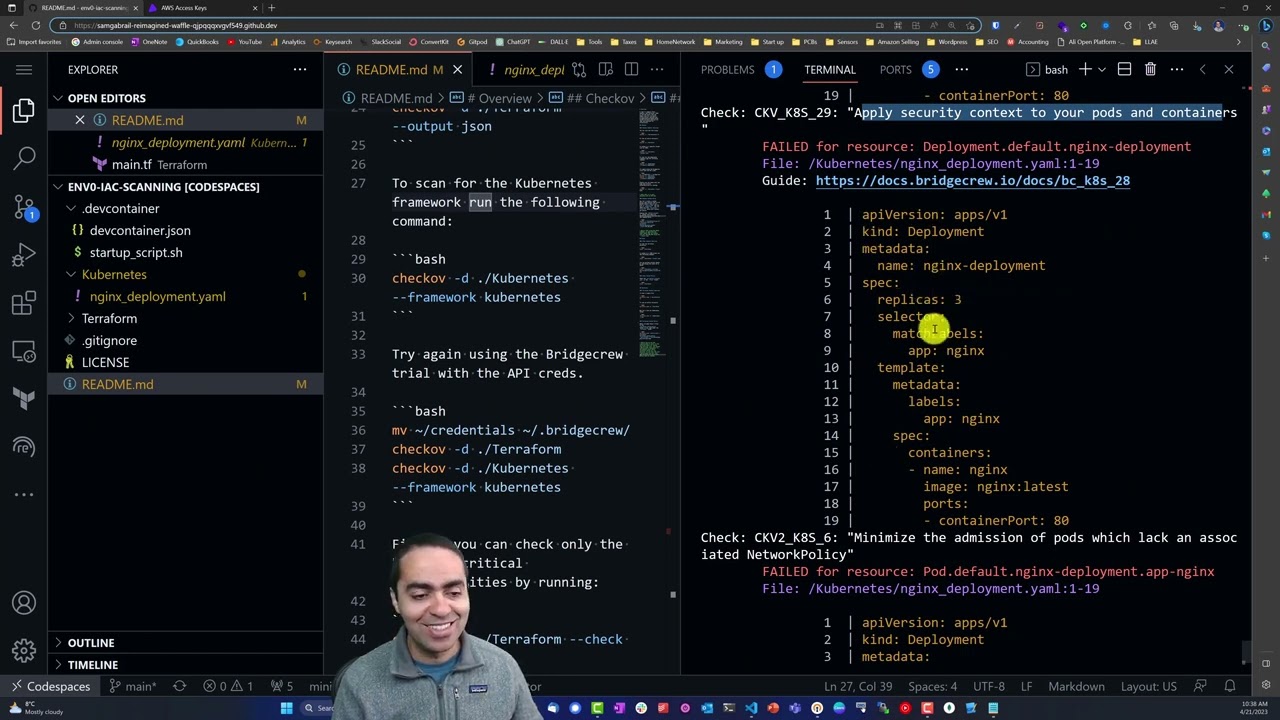This screenshot has height=720, width=1280.
Task: Close the terminal panel
Action: [1228, 69]
